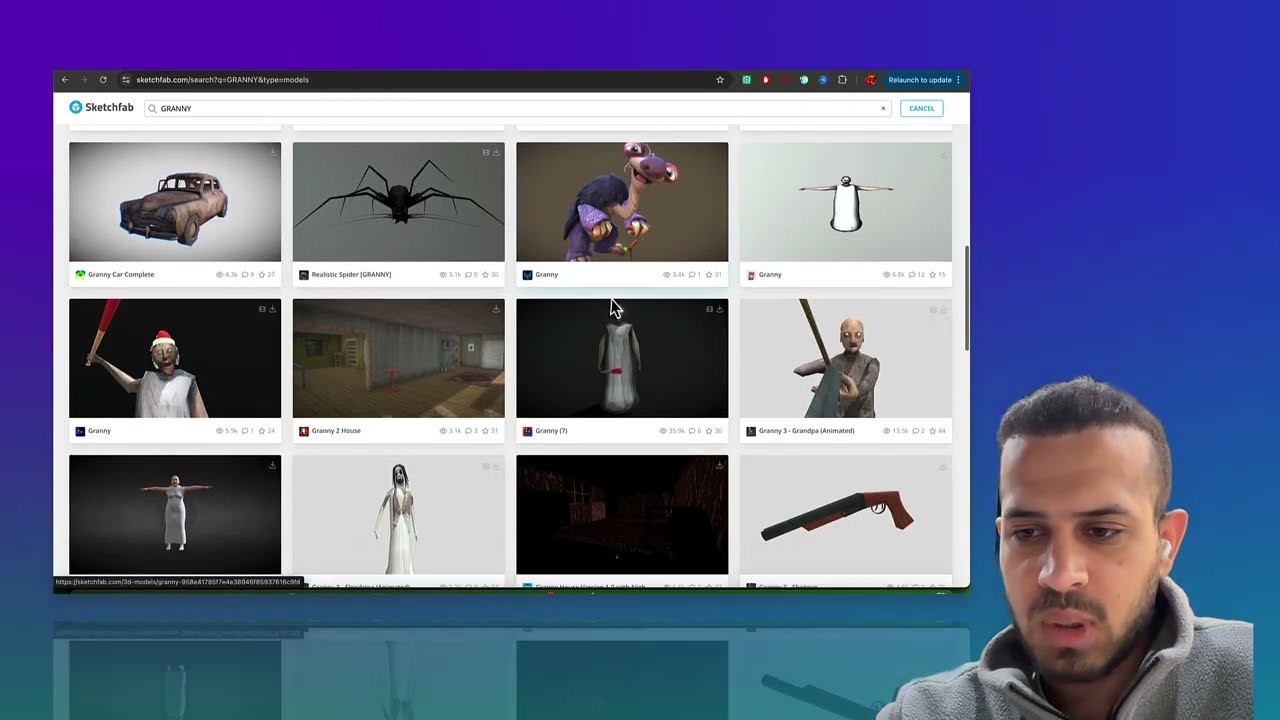Open the Granny 3 Grandpa thumbnail
This screenshot has height=720, width=1280.
pyautogui.click(x=845, y=358)
